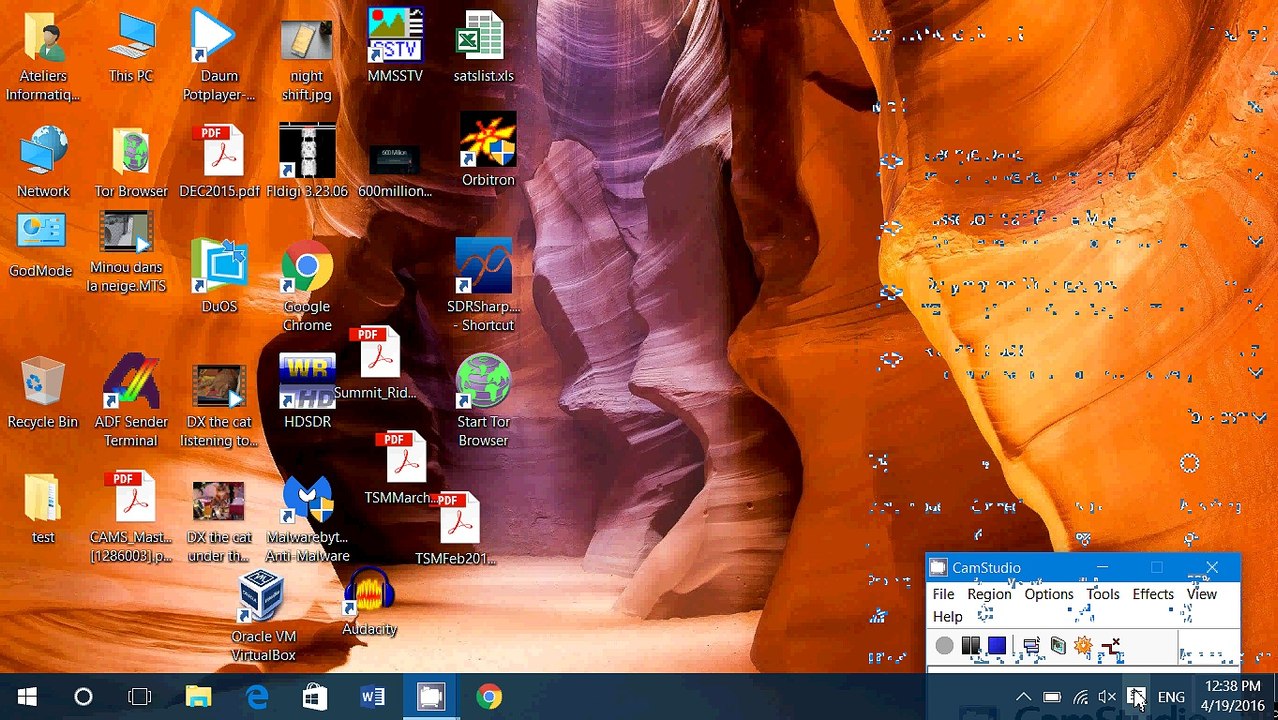Select the HDSDR desktop shortcut
Screen dimensions: 1278x720
point(307,392)
